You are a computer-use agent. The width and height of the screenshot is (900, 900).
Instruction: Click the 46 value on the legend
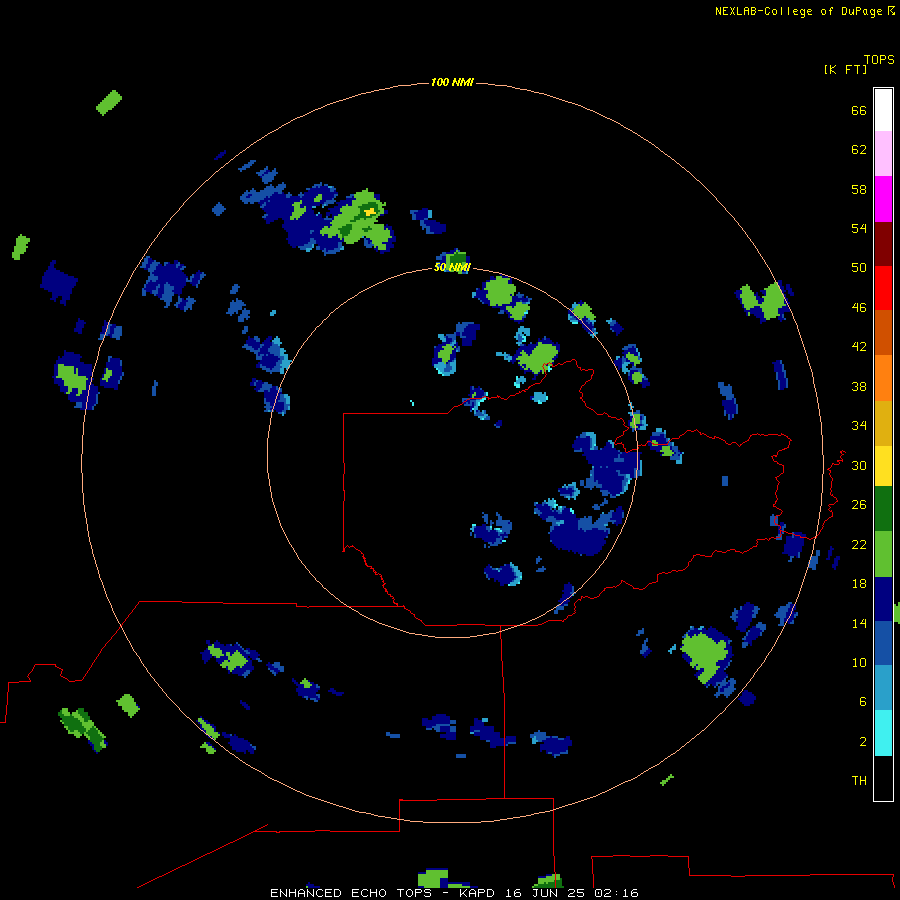[859, 308]
